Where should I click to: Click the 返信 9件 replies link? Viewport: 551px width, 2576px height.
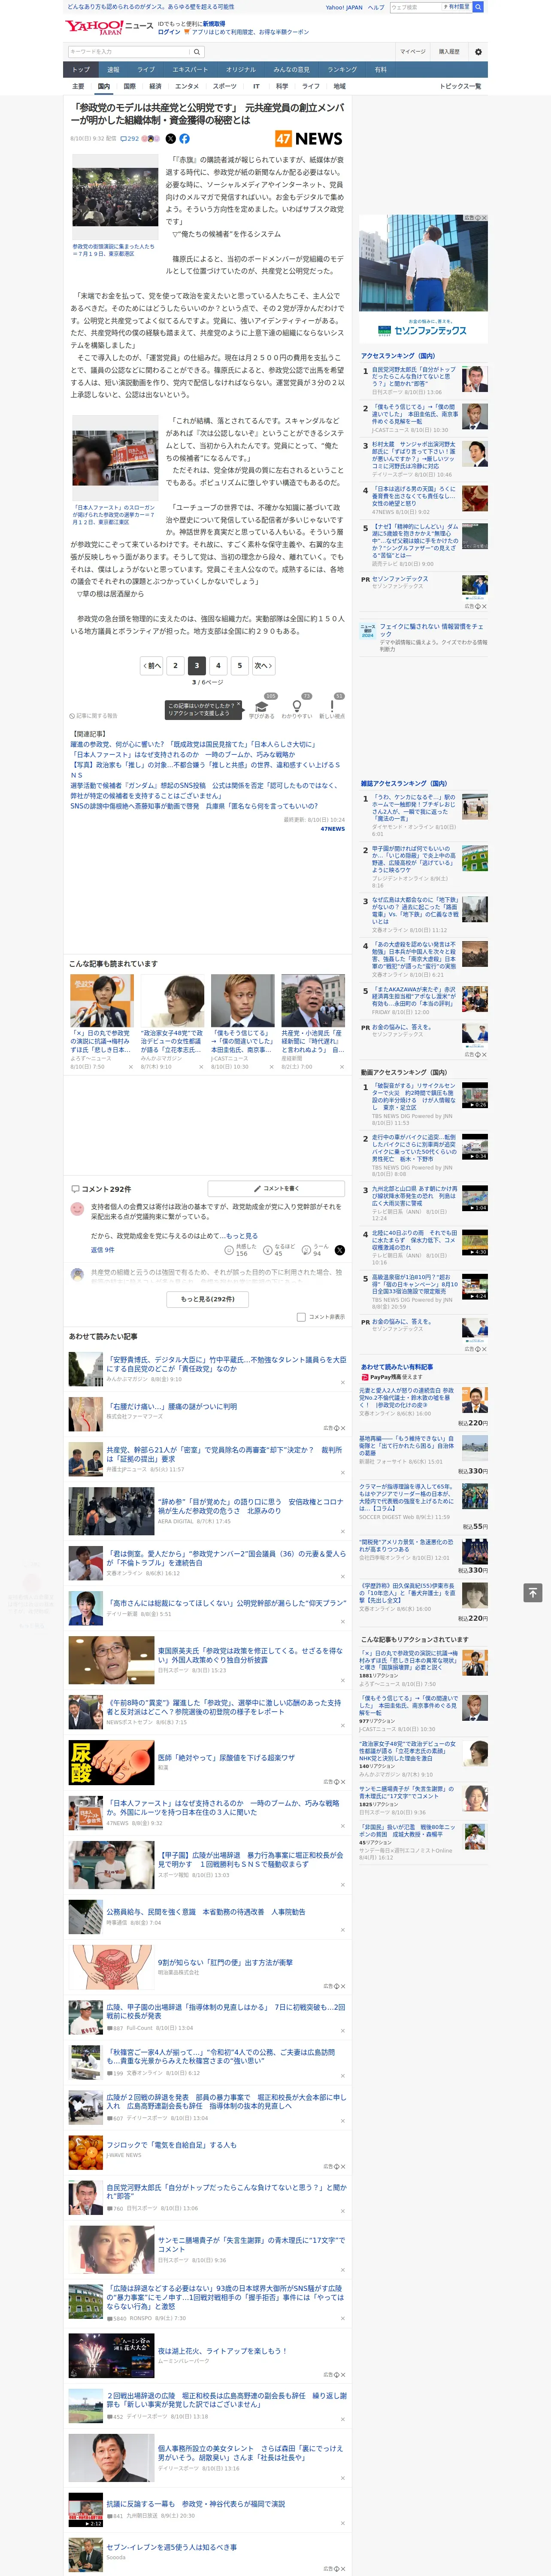click(x=102, y=1250)
